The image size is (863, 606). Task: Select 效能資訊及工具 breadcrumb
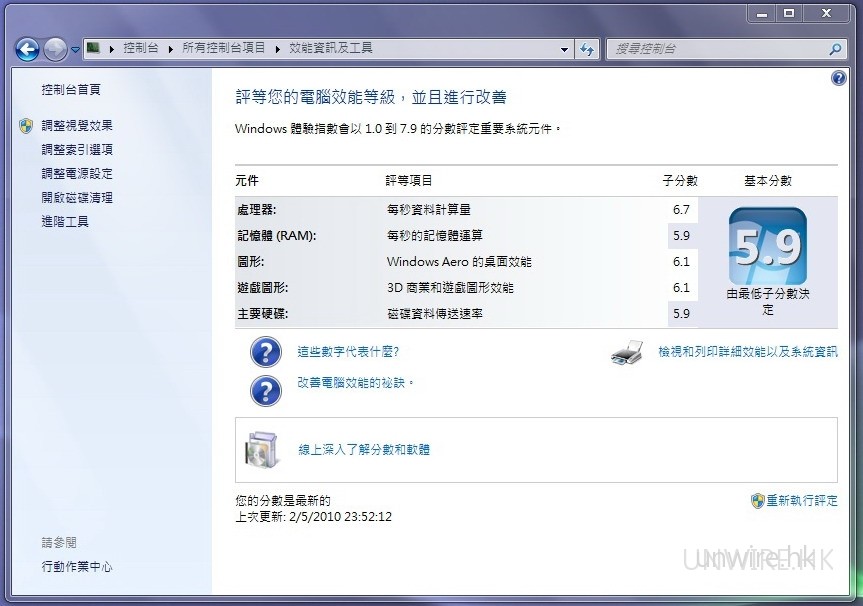[x=331, y=48]
